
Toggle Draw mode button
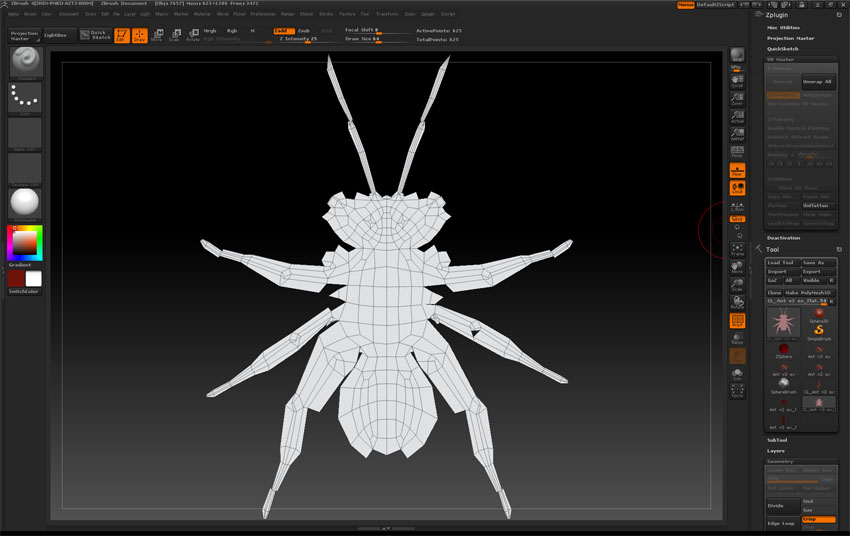click(140, 36)
